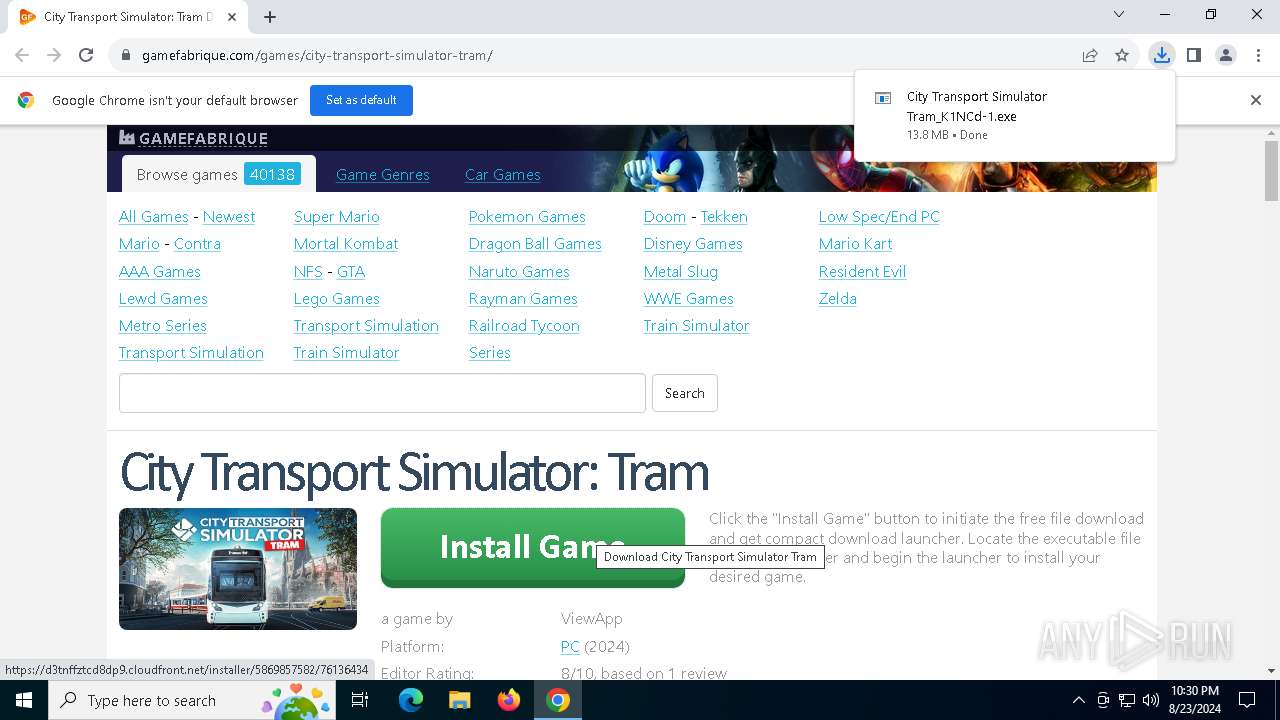The image size is (1280, 720).
Task: Launch Firefox from the taskbar
Action: pos(509,700)
